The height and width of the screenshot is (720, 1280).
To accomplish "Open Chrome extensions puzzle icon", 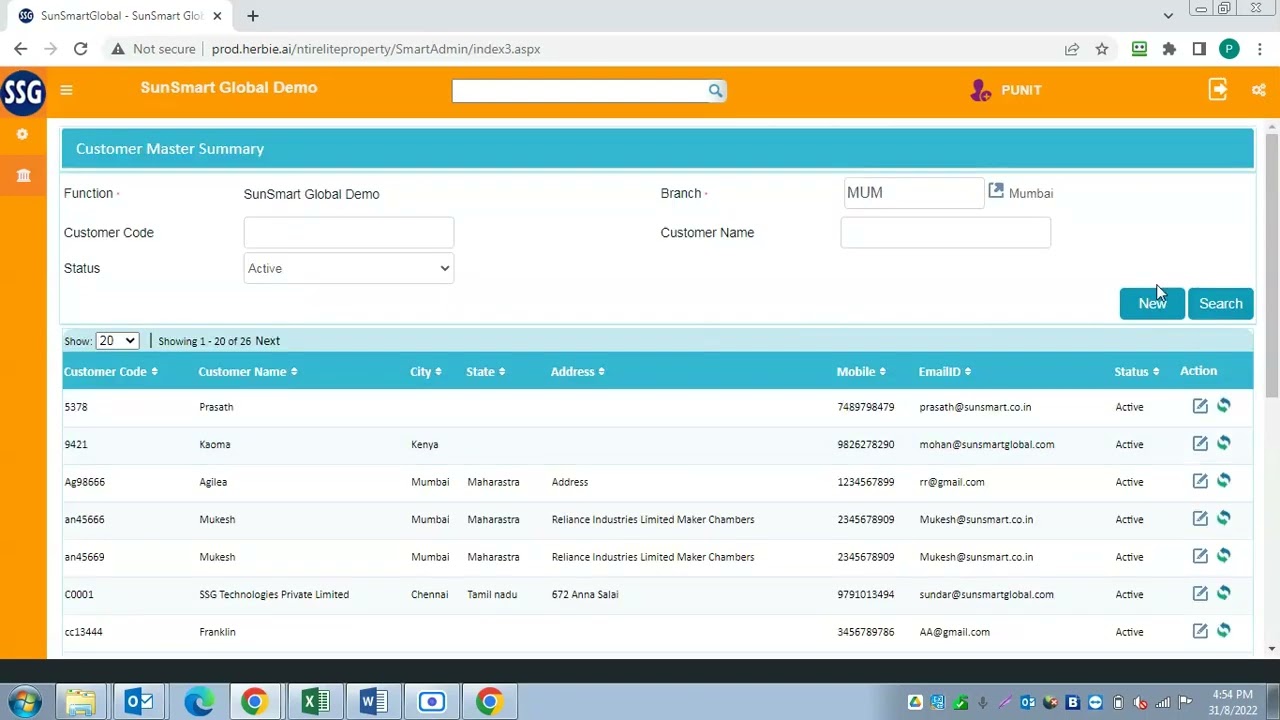I will pyautogui.click(x=1169, y=49).
